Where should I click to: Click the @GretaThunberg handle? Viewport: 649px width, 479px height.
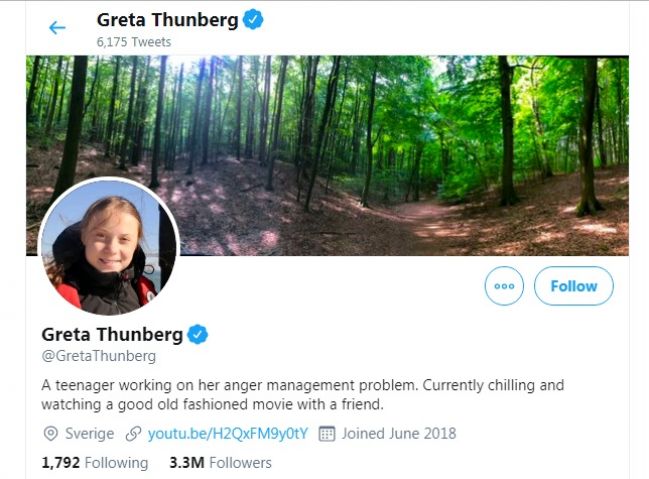pyautogui.click(x=98, y=355)
